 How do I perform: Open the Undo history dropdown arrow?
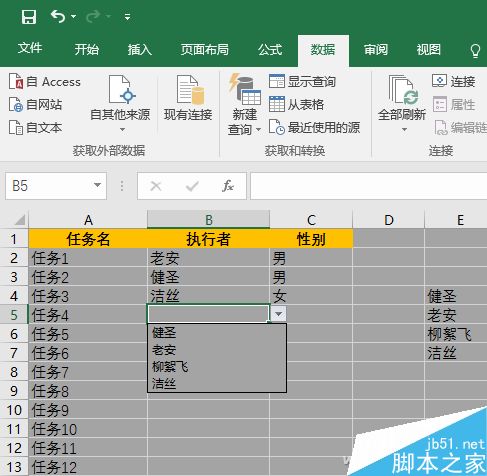[74, 16]
